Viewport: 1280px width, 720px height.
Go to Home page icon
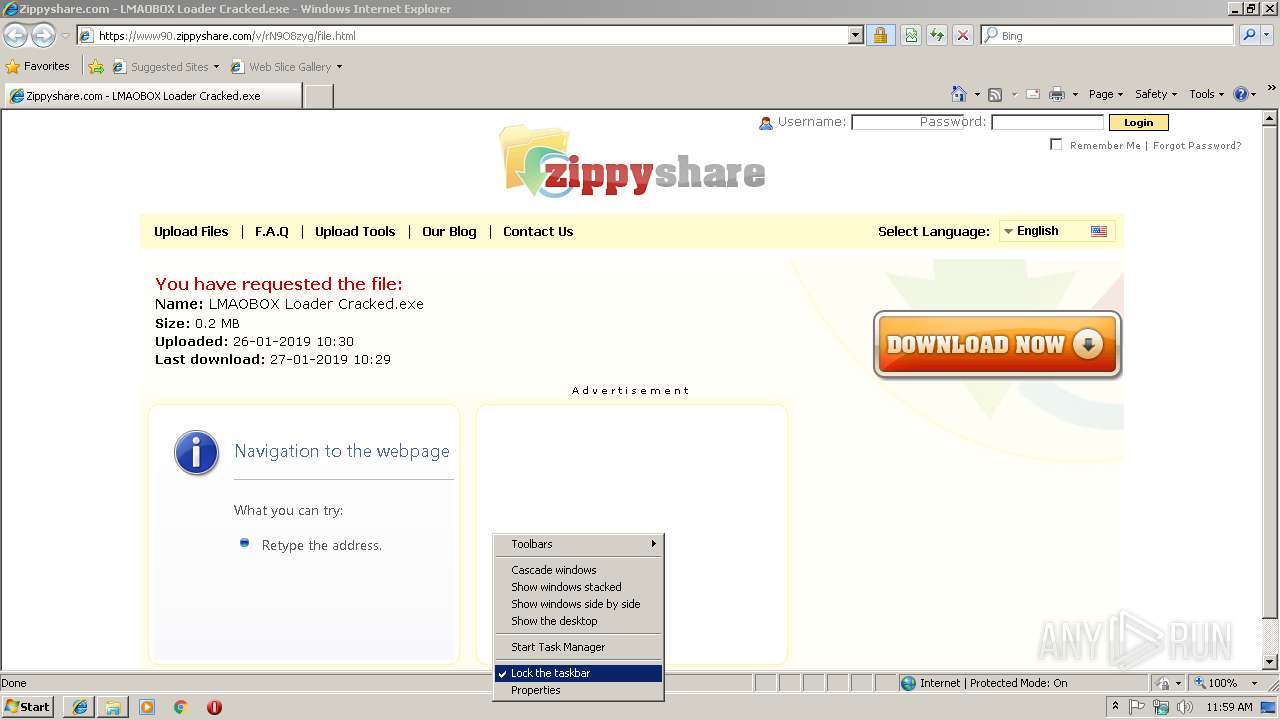(x=959, y=94)
